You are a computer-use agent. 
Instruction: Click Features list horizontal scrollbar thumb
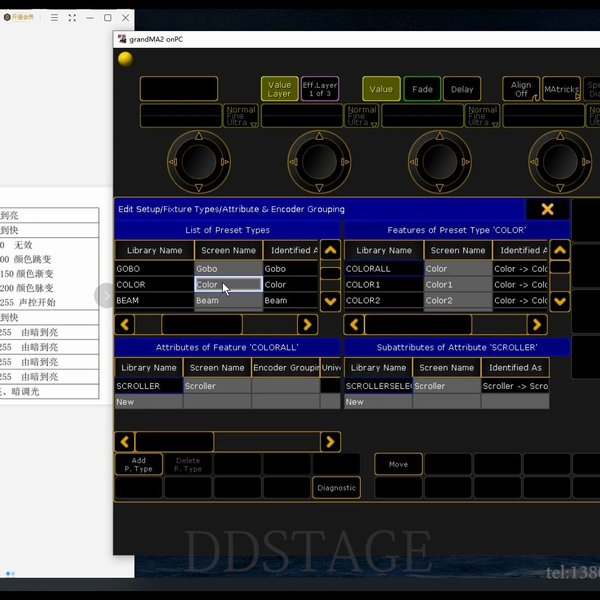click(418, 324)
